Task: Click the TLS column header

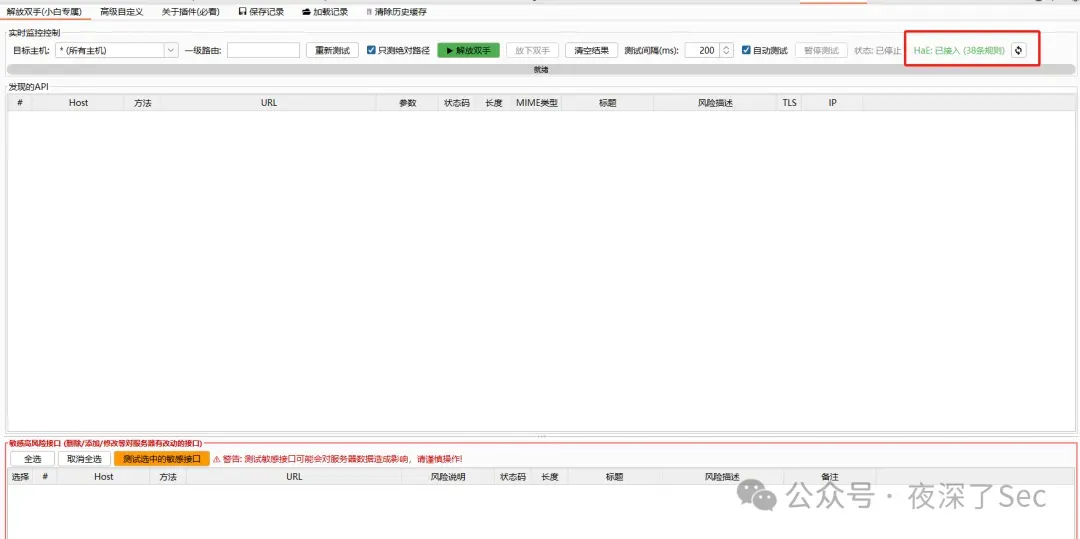Action: click(789, 103)
